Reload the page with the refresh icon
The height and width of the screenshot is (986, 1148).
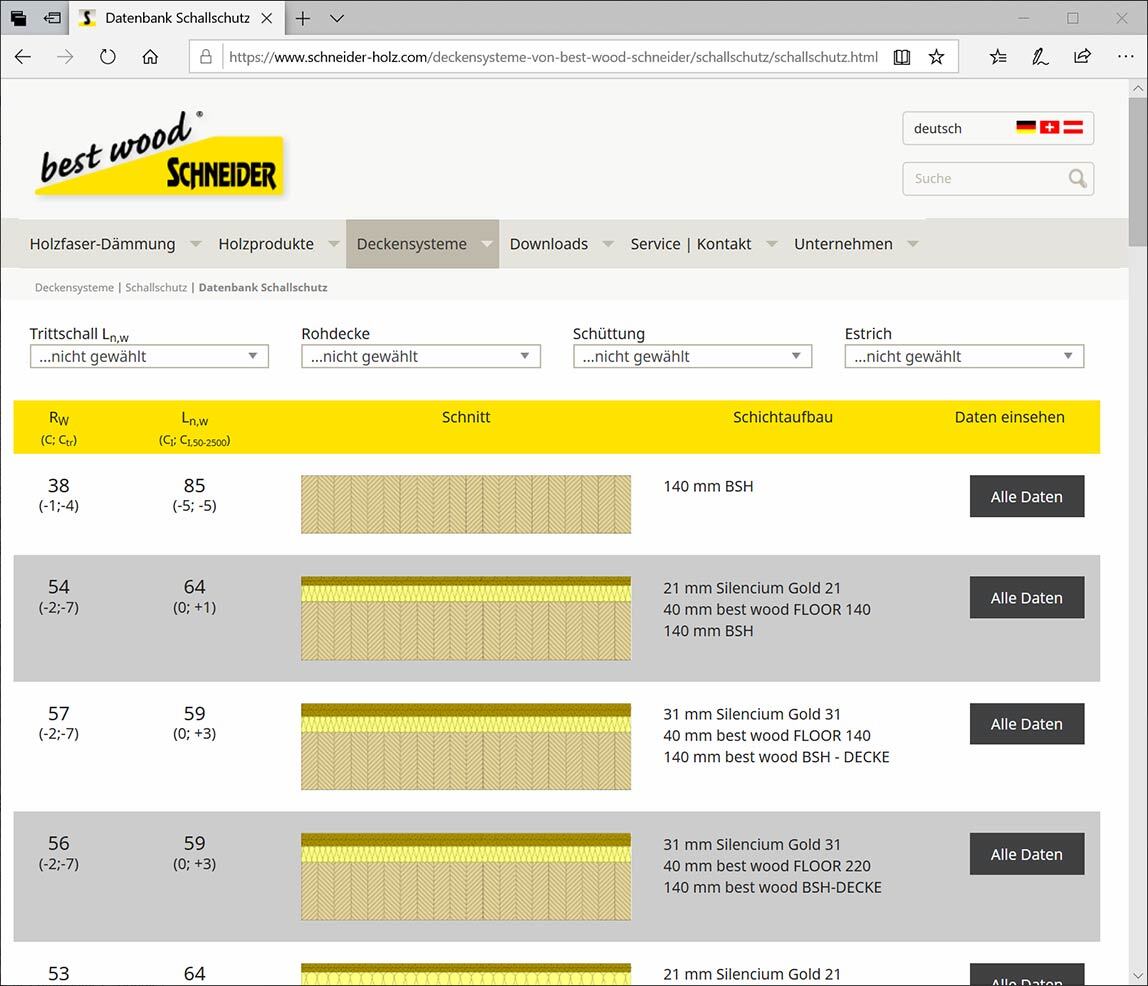(x=108, y=56)
